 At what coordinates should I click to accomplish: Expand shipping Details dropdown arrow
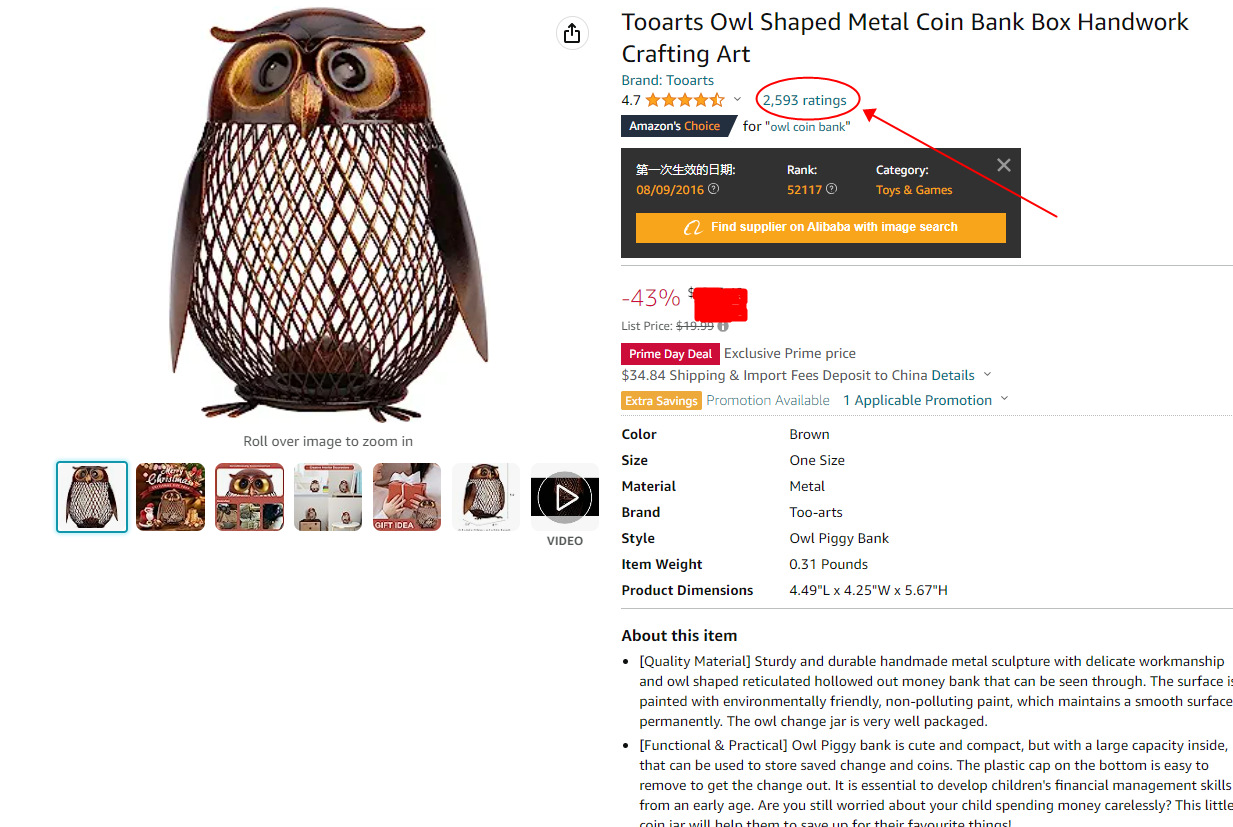(987, 375)
